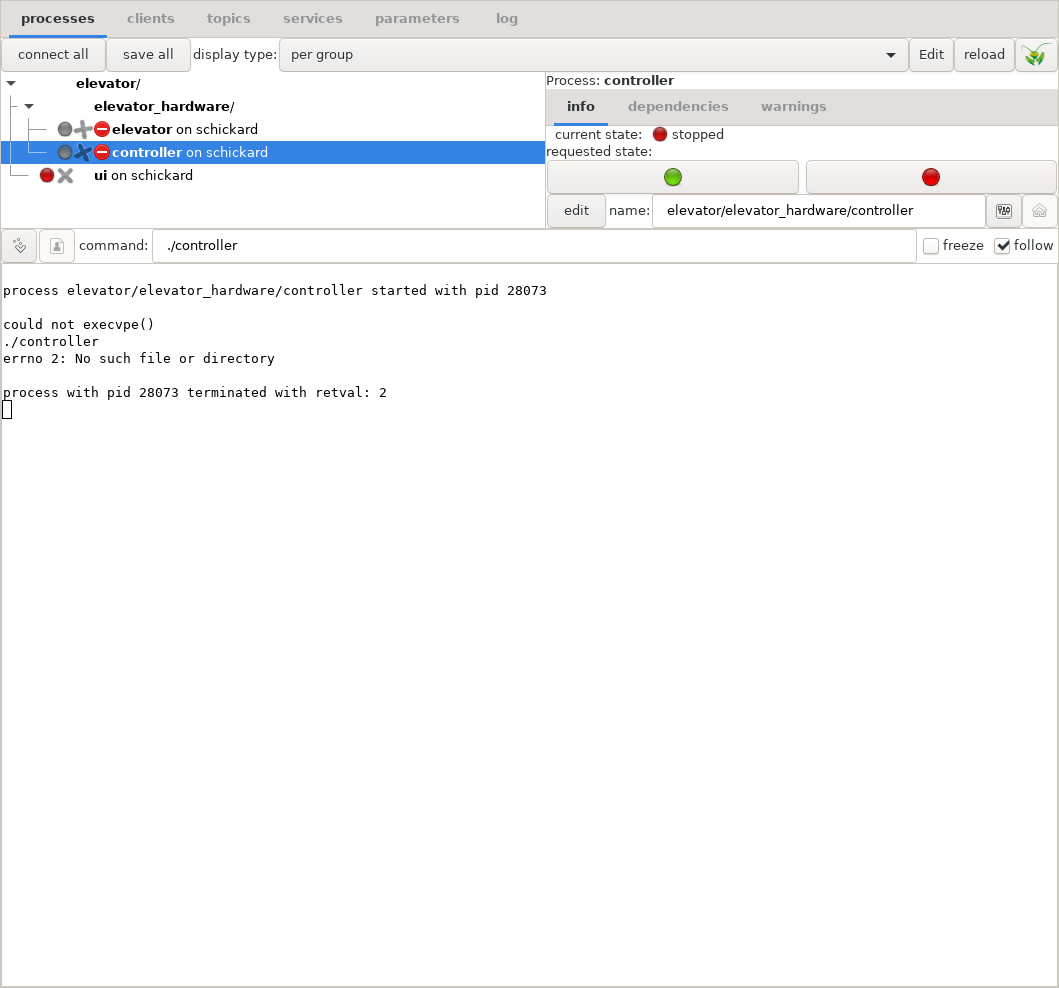Image resolution: width=1059 pixels, height=988 pixels.
Task: Select controller on schickard row
Action: click(x=273, y=152)
